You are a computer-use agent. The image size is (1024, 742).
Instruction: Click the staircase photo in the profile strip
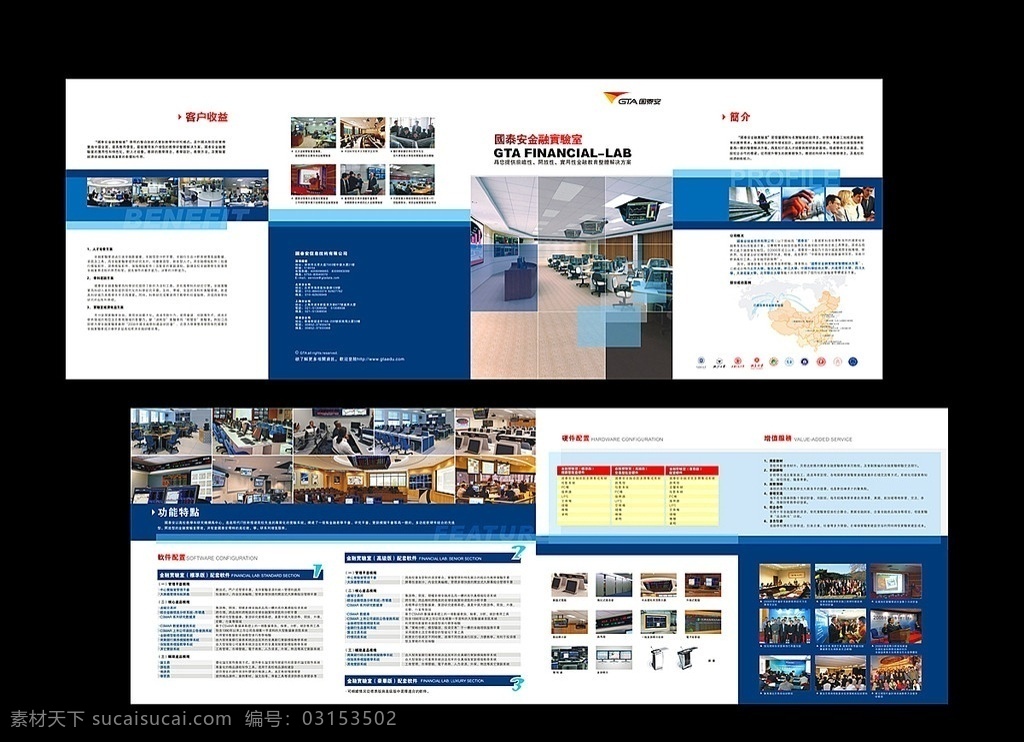(x=755, y=204)
